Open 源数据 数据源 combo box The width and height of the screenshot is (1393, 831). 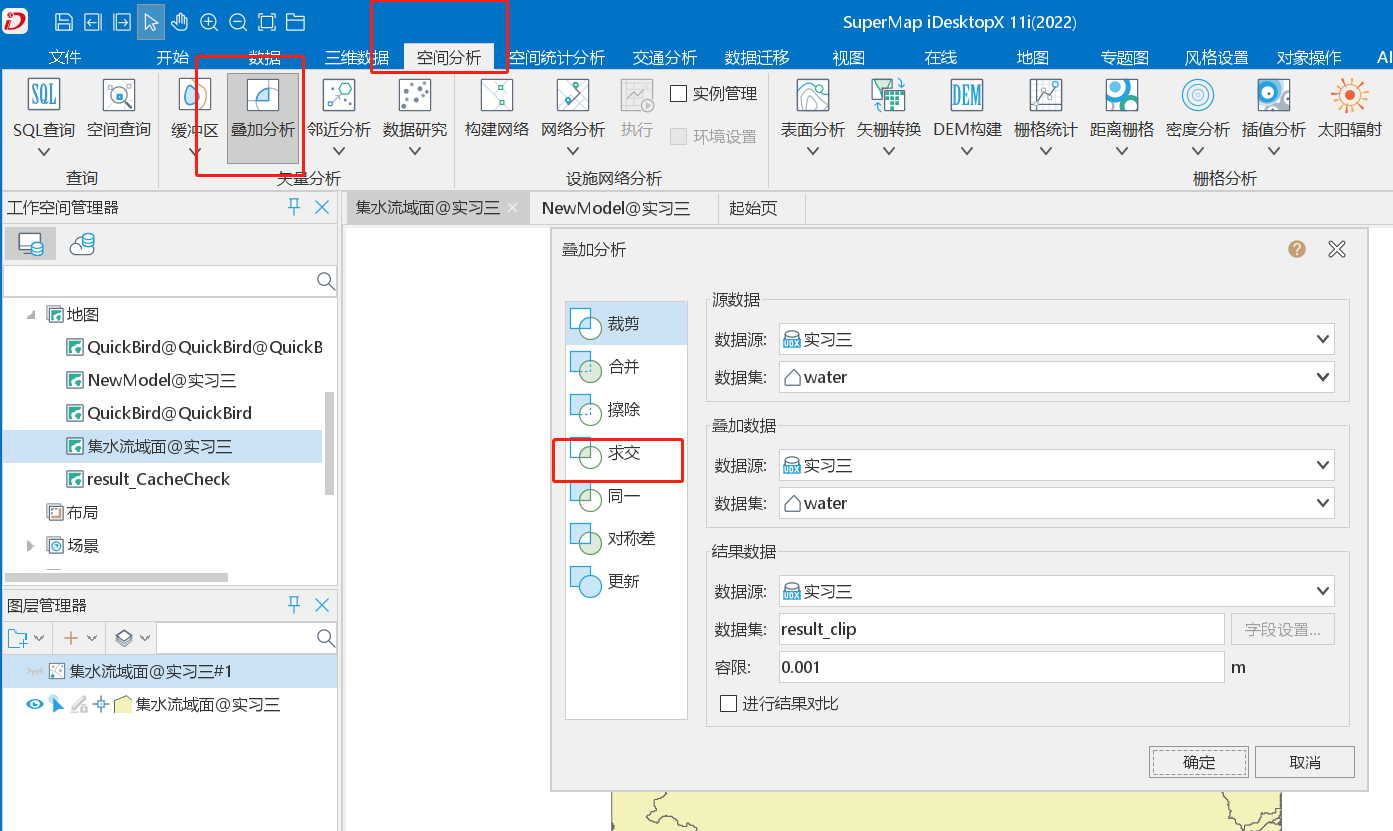point(1057,339)
